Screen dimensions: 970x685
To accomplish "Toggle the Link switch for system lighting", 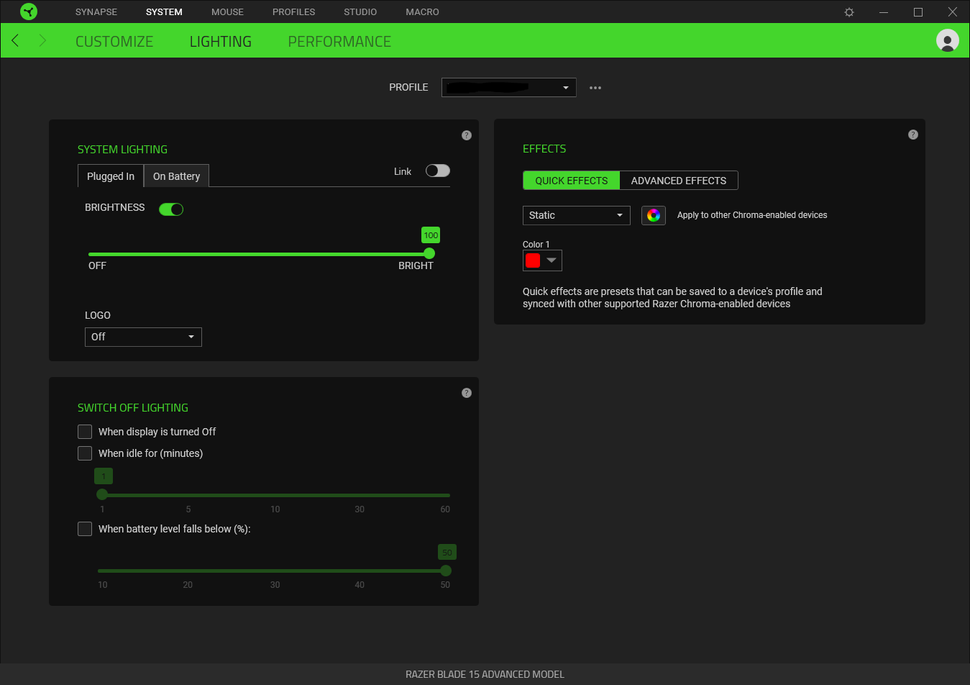I will [x=437, y=171].
